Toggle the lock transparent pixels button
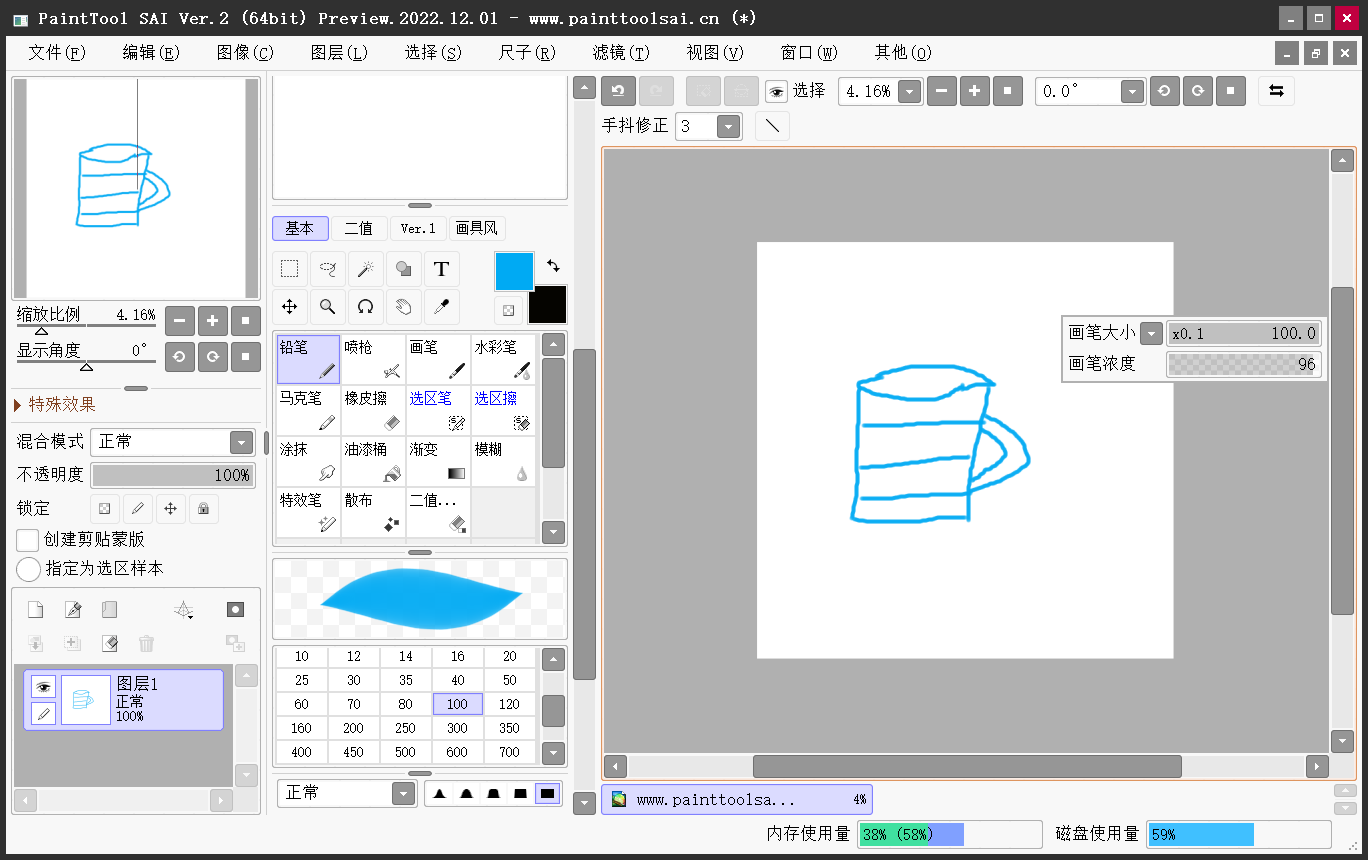1368x860 pixels. [104, 509]
